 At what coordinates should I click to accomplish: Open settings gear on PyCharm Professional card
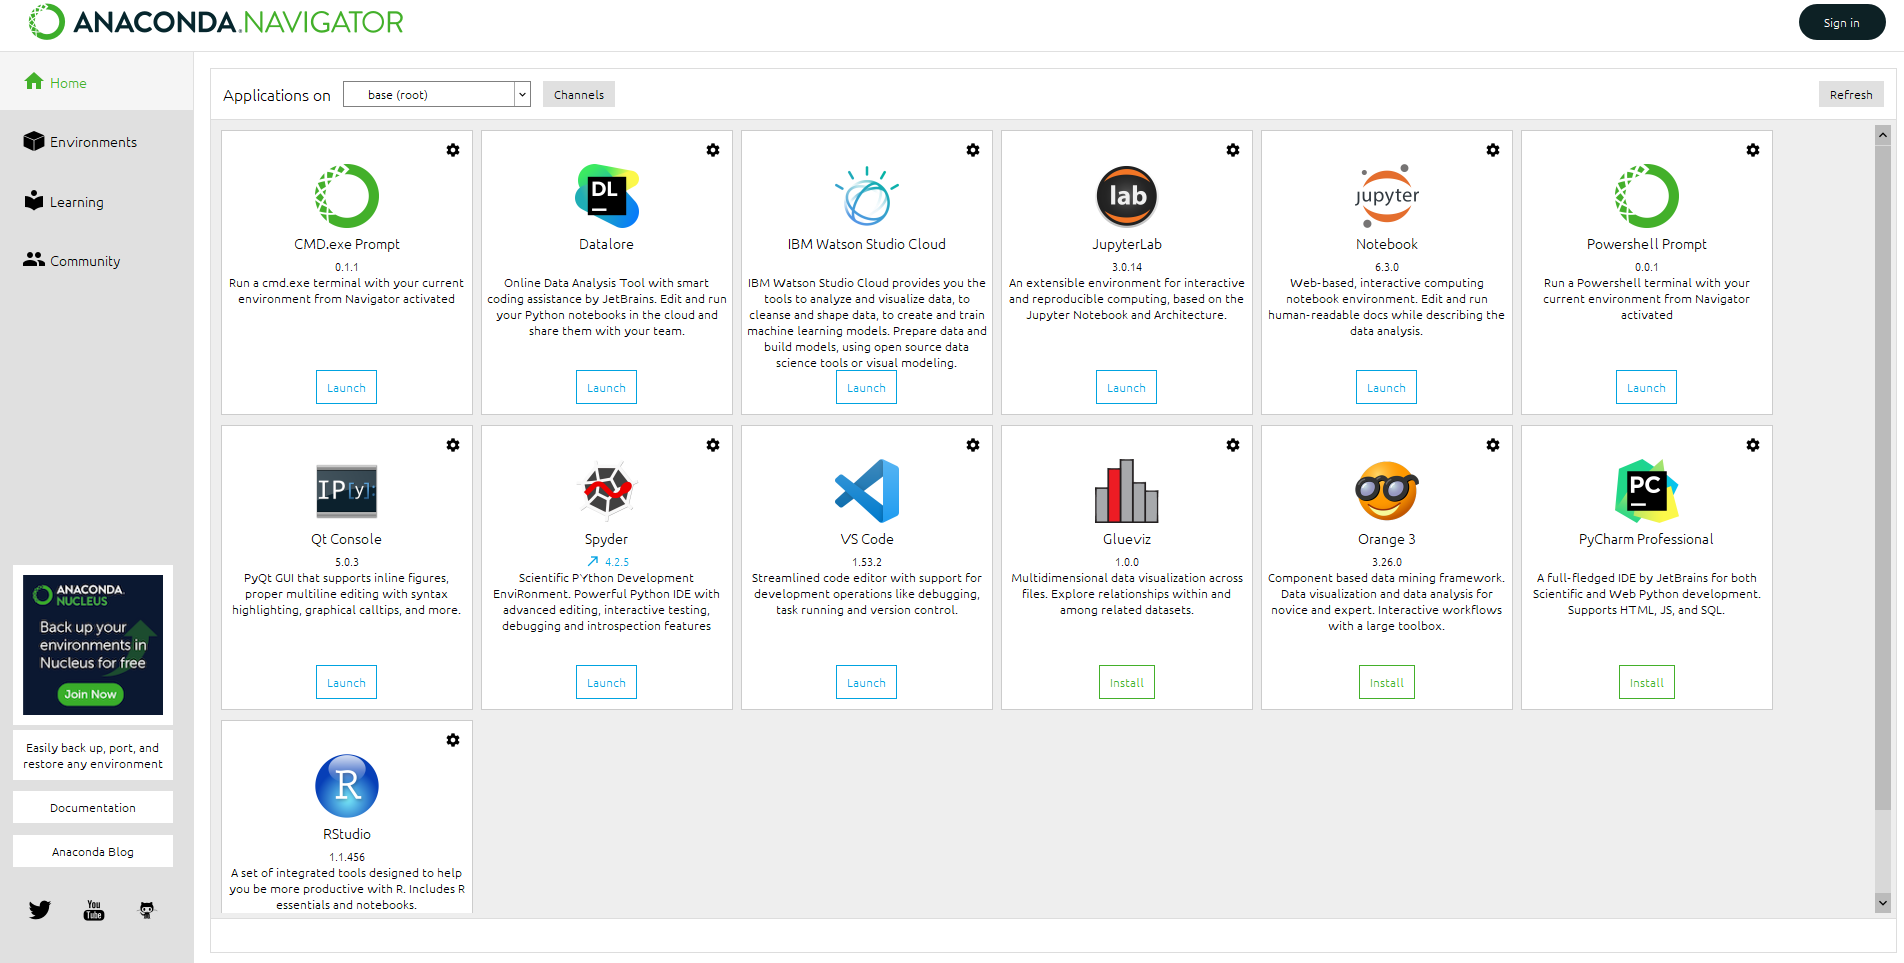[1753, 445]
